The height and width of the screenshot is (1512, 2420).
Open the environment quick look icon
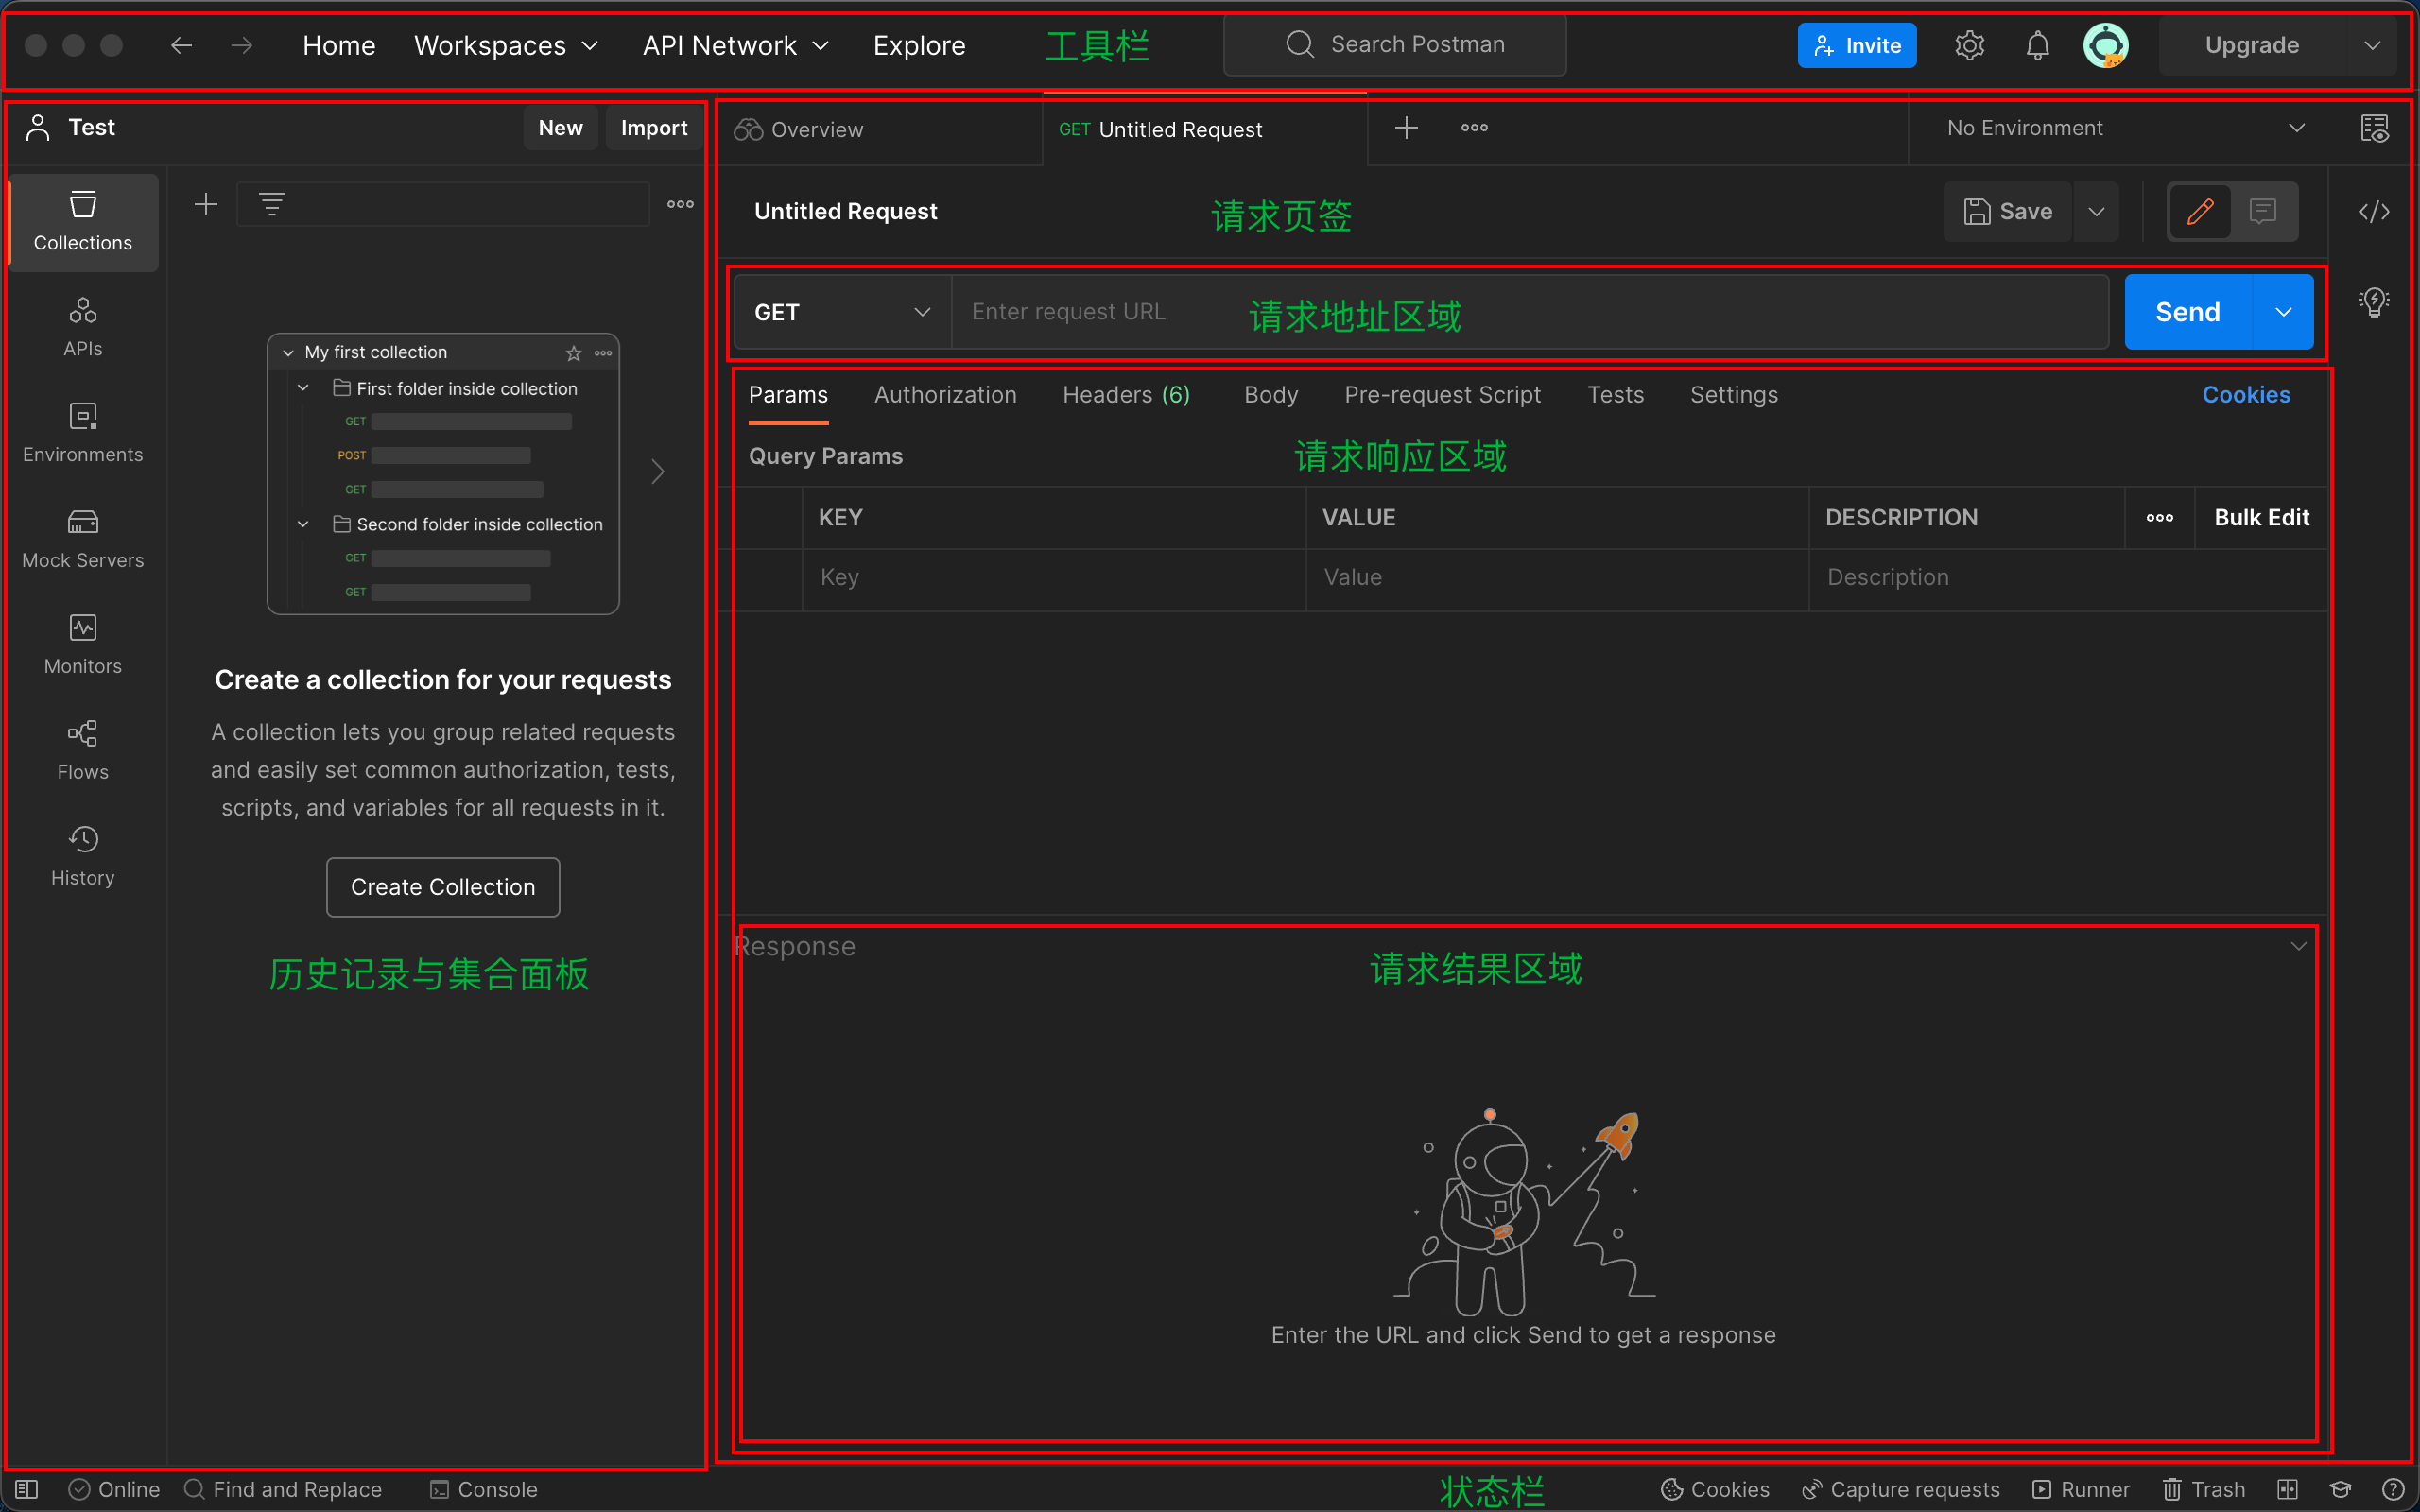(x=2375, y=128)
